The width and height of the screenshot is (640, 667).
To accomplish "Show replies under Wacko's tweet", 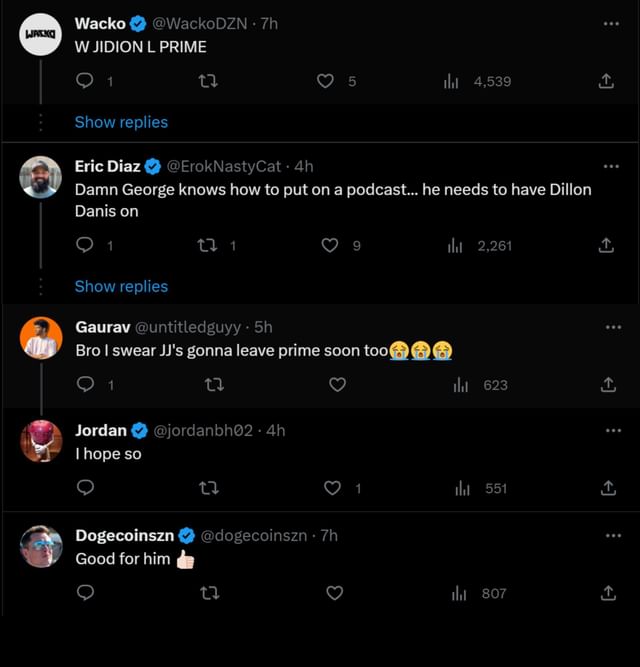I will click(121, 122).
